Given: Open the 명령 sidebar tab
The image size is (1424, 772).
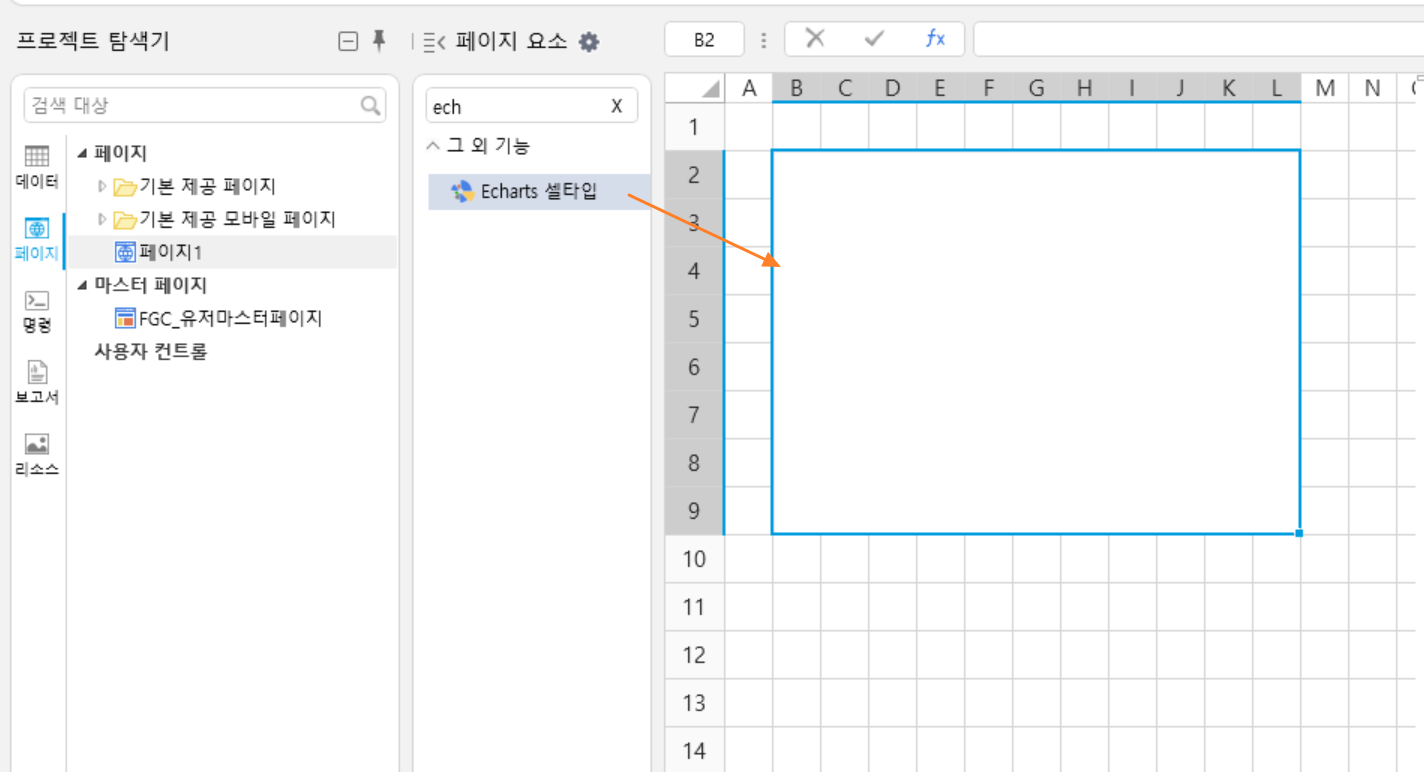Looking at the screenshot, I should (x=37, y=311).
